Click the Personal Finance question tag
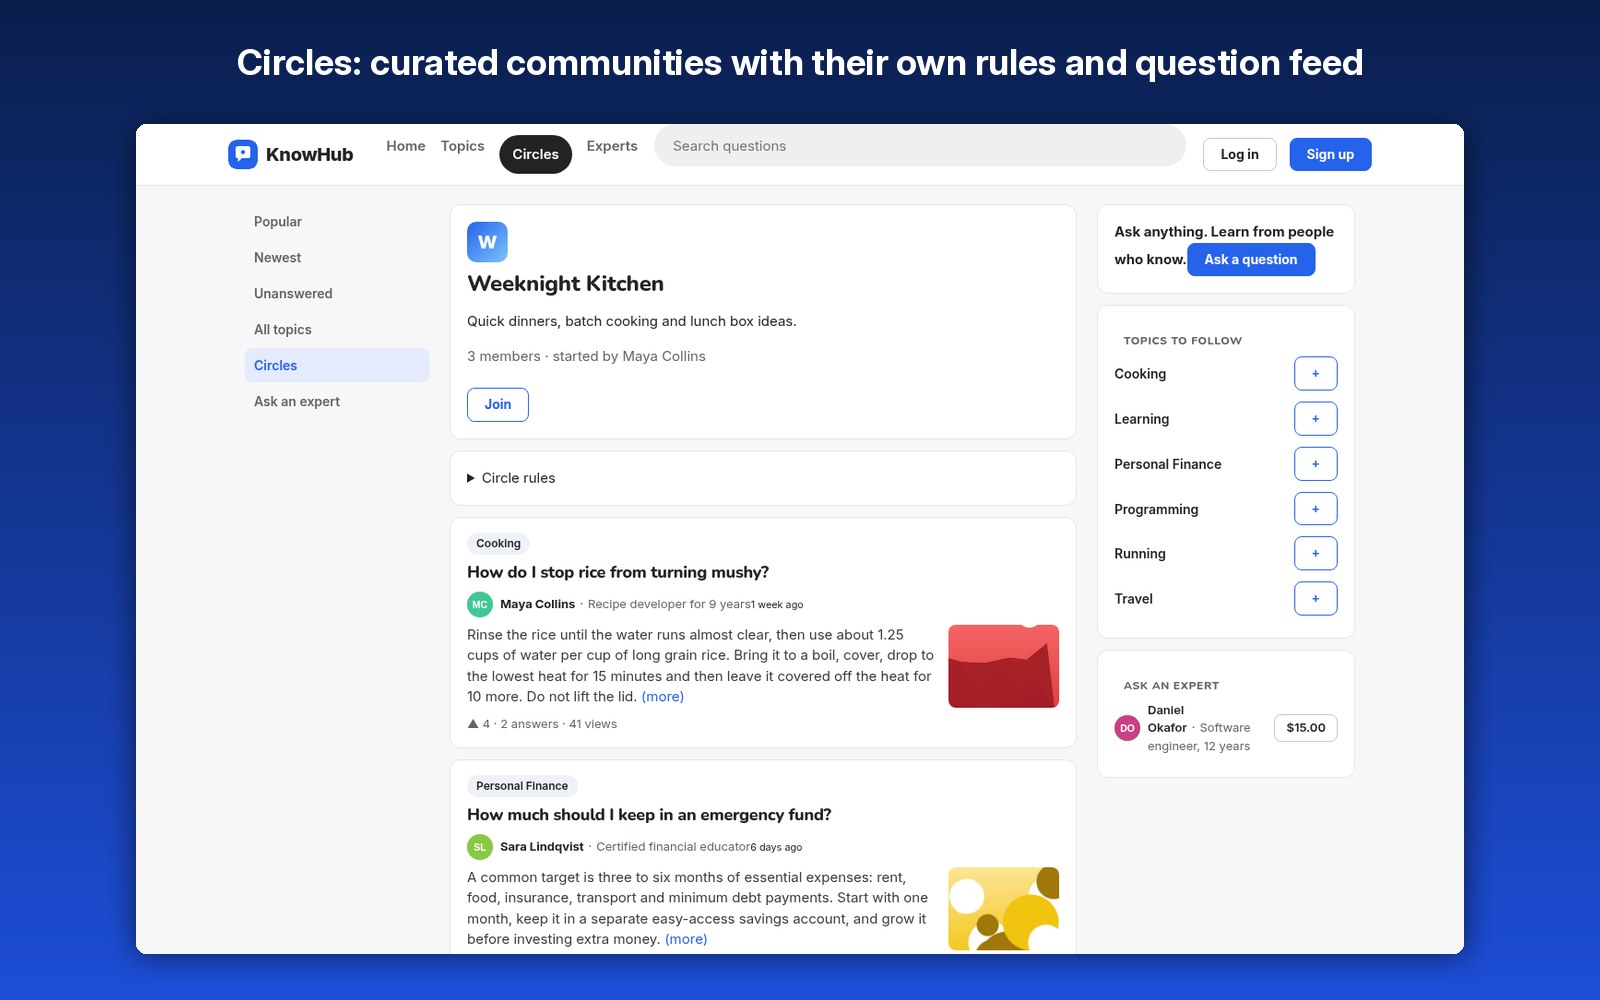1600x1000 pixels. coord(522,786)
